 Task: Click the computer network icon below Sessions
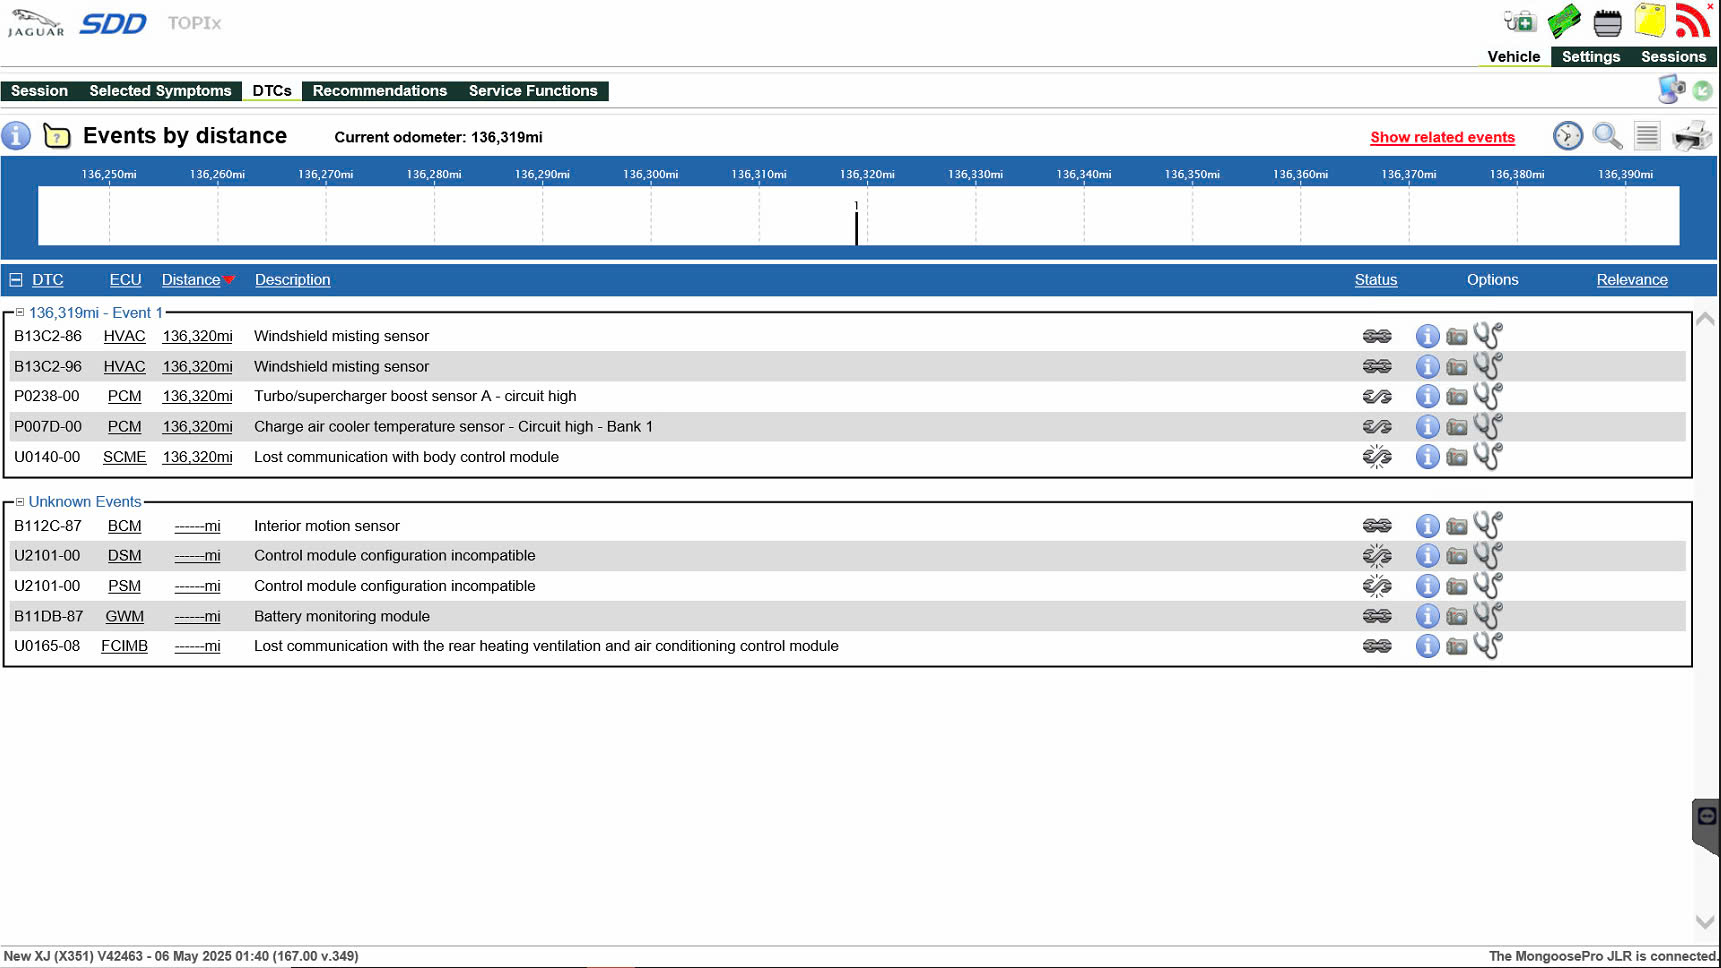[1671, 89]
